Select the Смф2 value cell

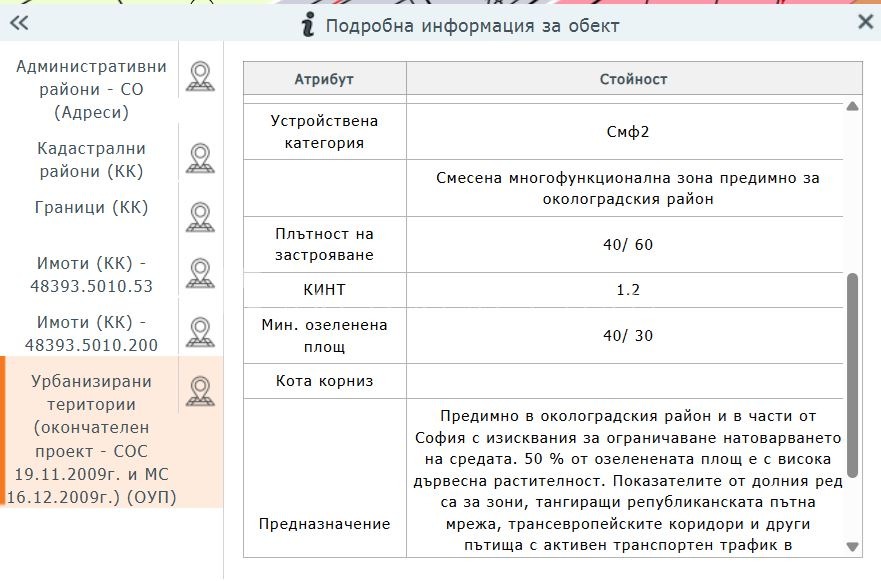pyautogui.click(x=630, y=130)
